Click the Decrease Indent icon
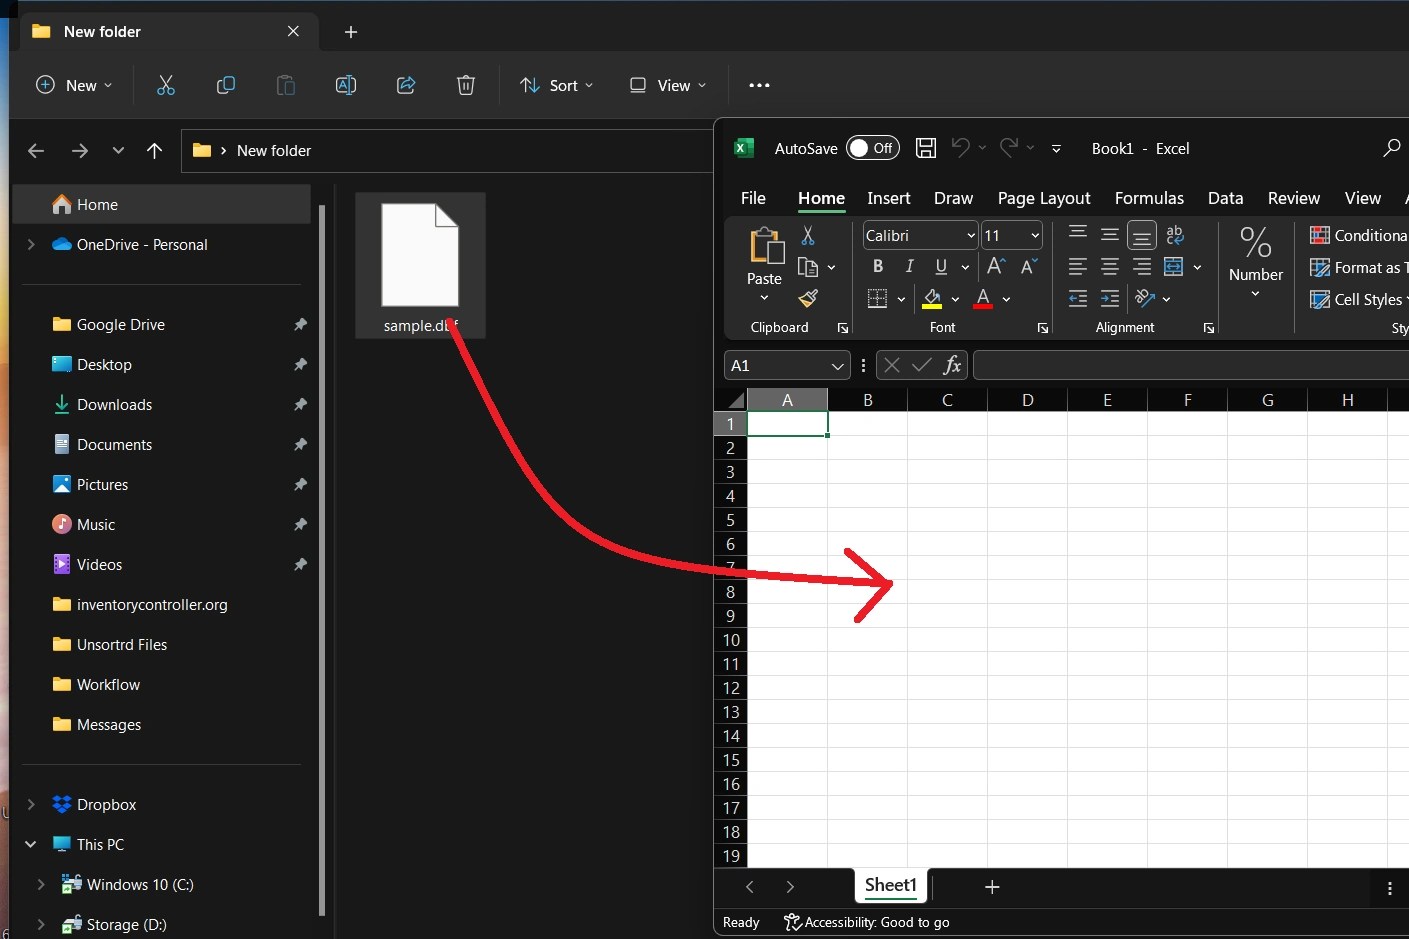 (1077, 298)
